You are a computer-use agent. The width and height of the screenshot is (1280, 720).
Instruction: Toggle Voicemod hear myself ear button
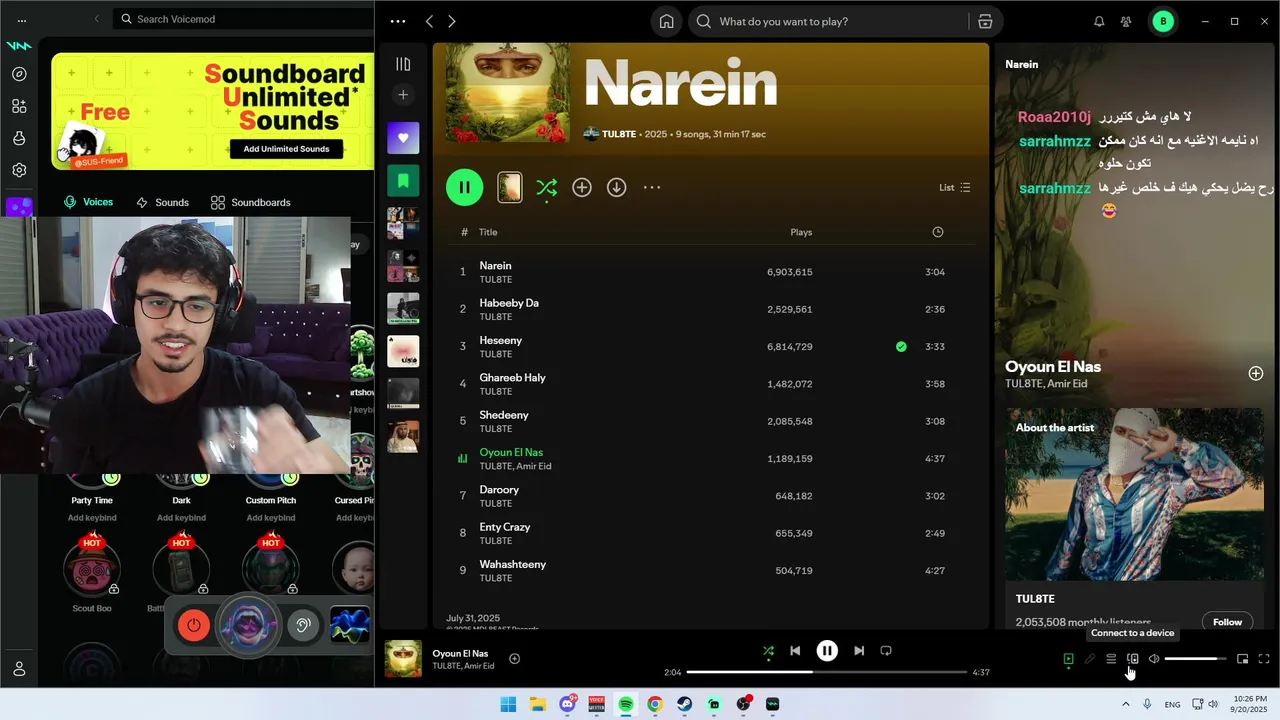tap(303, 626)
